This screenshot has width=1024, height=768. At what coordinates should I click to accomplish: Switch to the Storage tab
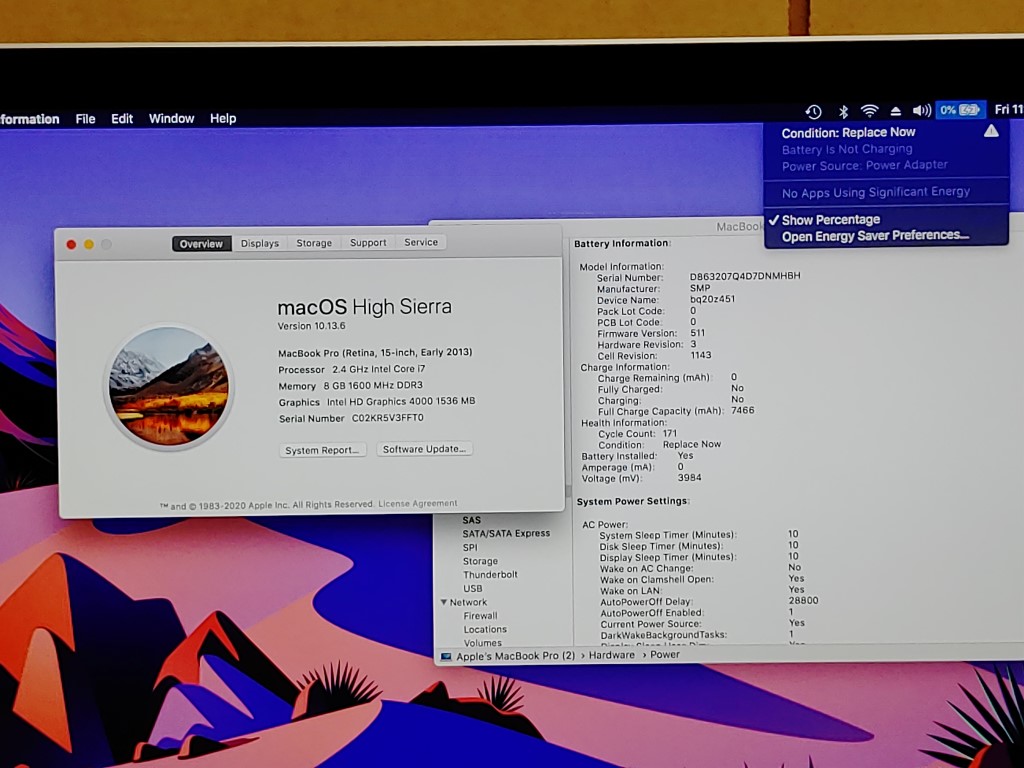click(314, 243)
